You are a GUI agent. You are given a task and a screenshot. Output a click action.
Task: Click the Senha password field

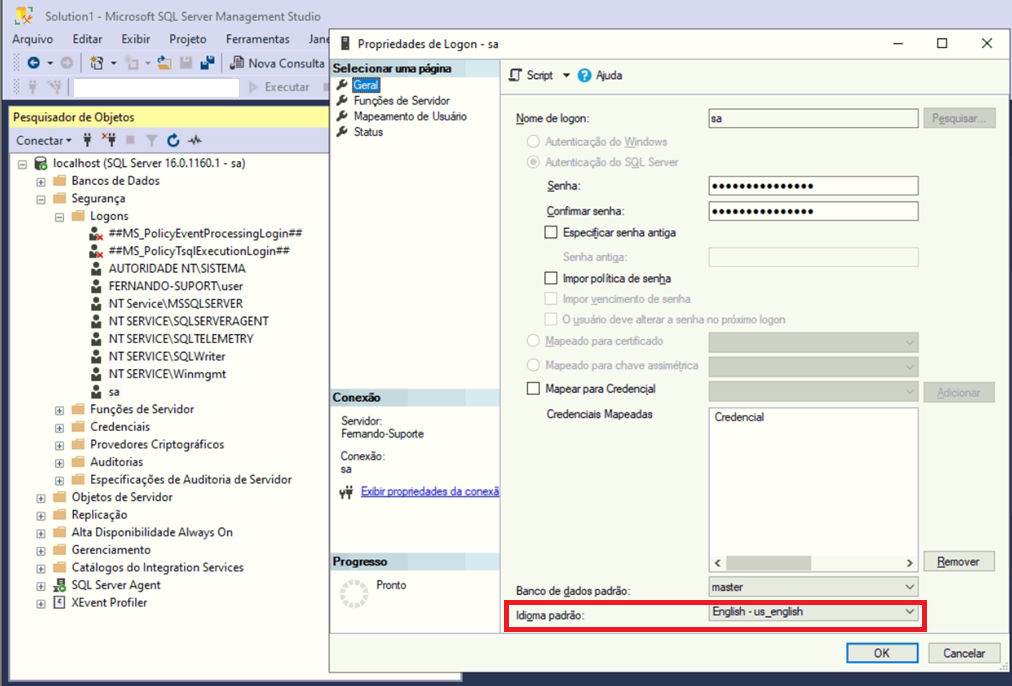(812, 186)
